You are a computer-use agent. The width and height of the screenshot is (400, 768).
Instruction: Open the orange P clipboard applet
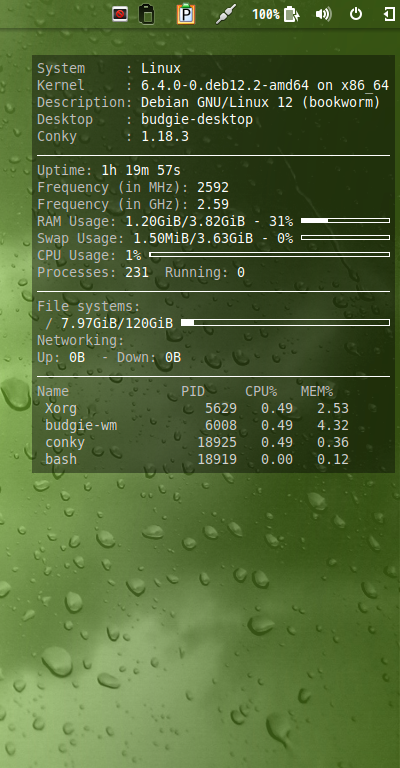pos(186,14)
